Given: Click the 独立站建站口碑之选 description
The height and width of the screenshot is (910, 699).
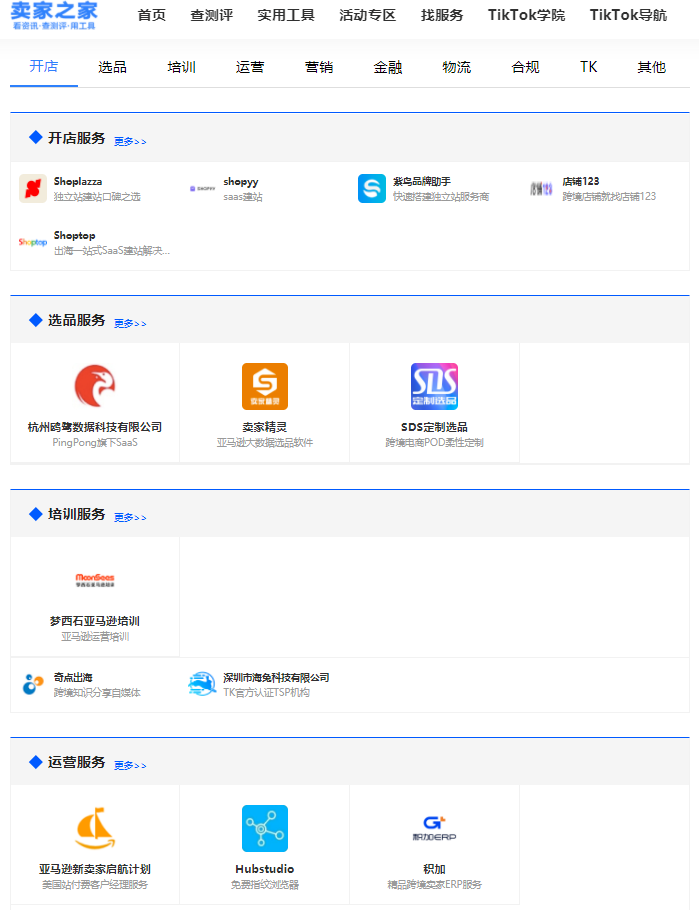Looking at the screenshot, I should point(97,197).
